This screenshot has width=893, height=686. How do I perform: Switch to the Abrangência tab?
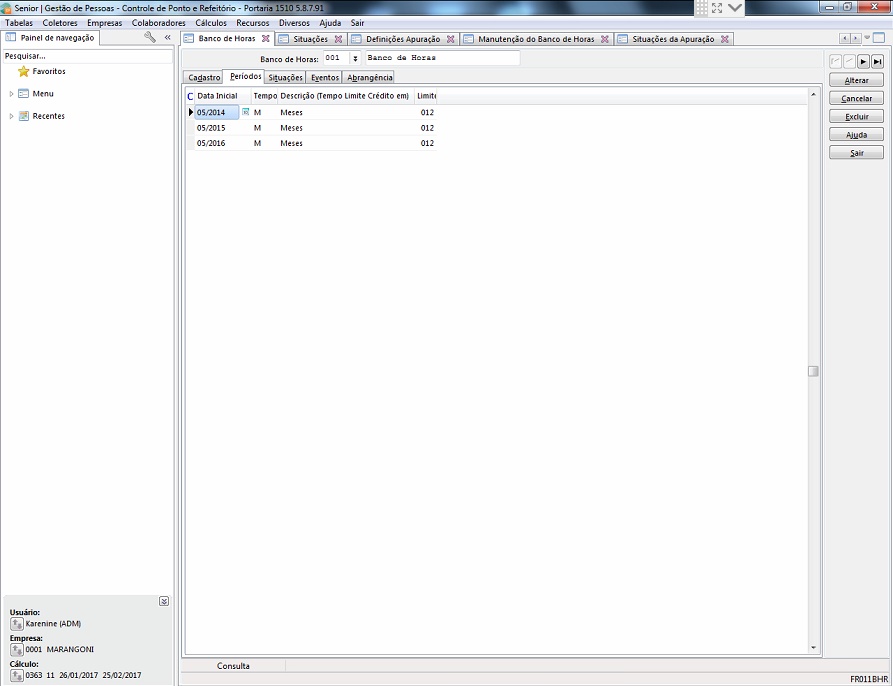369,77
